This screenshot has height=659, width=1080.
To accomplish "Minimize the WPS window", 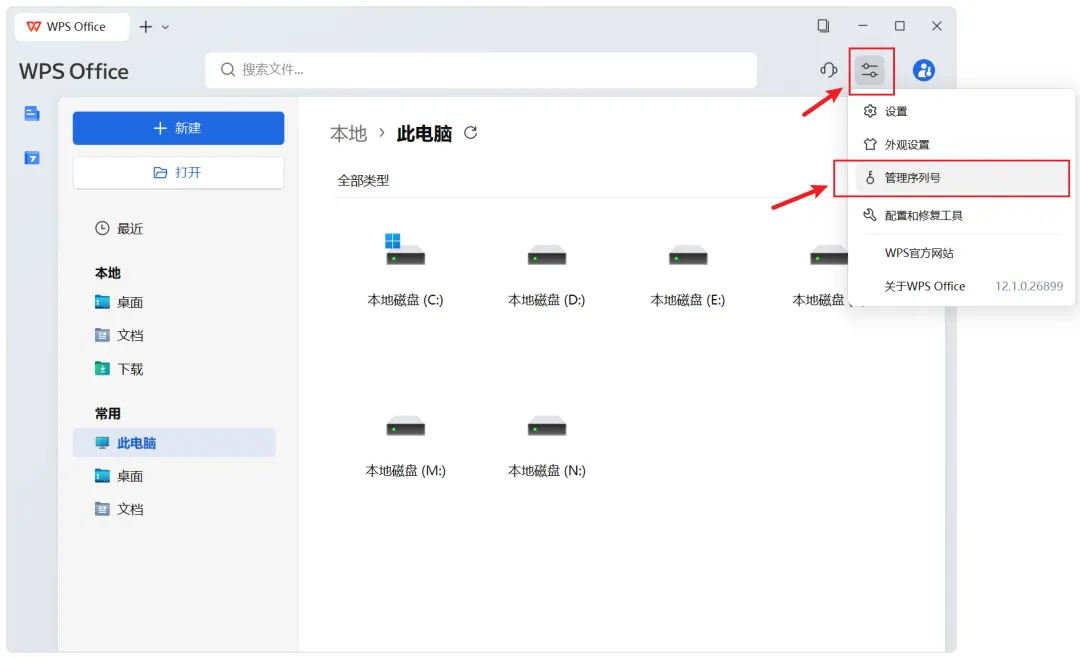I will [862, 26].
